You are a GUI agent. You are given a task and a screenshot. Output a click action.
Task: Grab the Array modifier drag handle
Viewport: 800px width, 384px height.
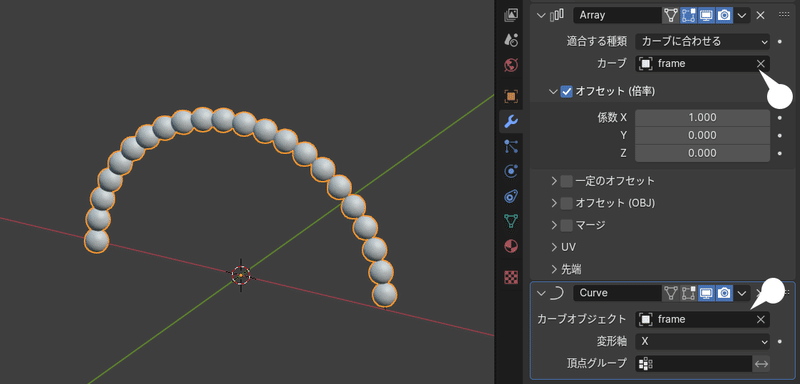[x=784, y=15]
